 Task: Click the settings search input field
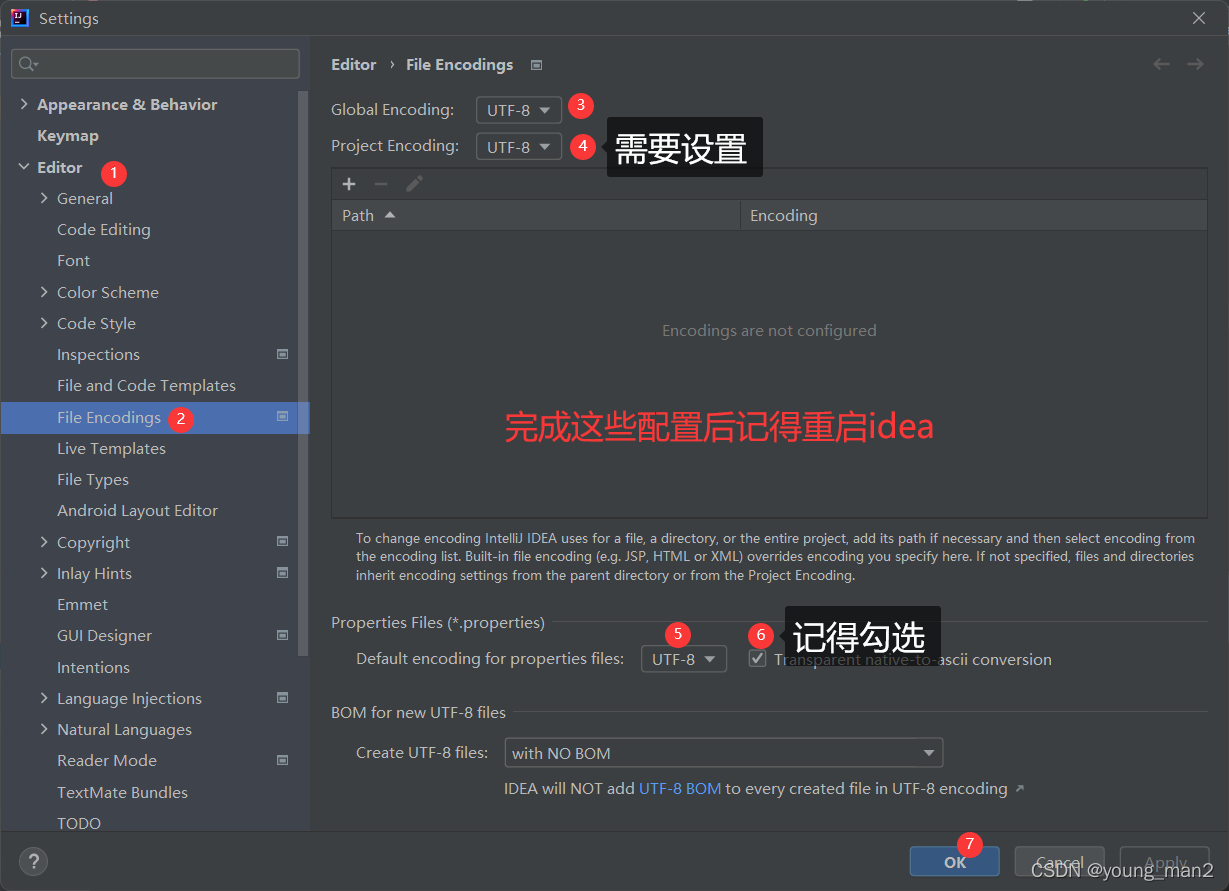(x=155, y=64)
